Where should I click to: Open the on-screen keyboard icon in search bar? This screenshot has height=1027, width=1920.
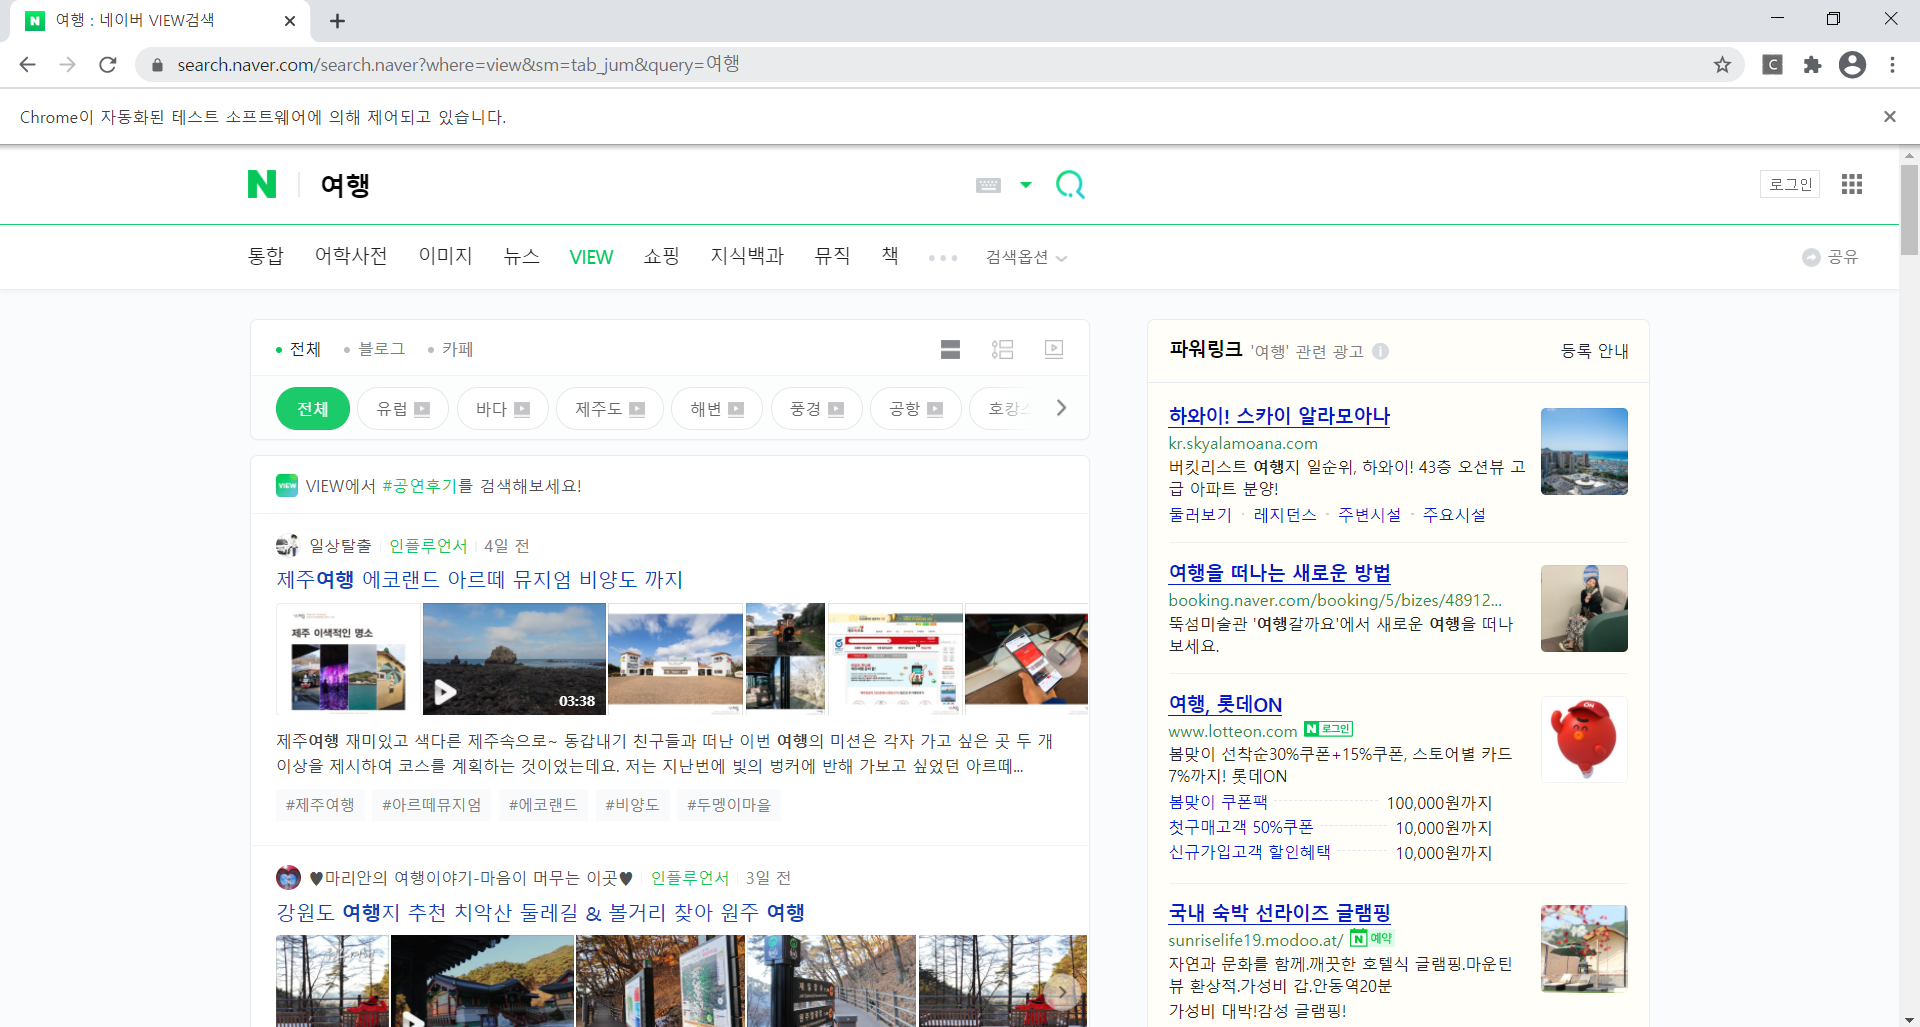point(988,185)
